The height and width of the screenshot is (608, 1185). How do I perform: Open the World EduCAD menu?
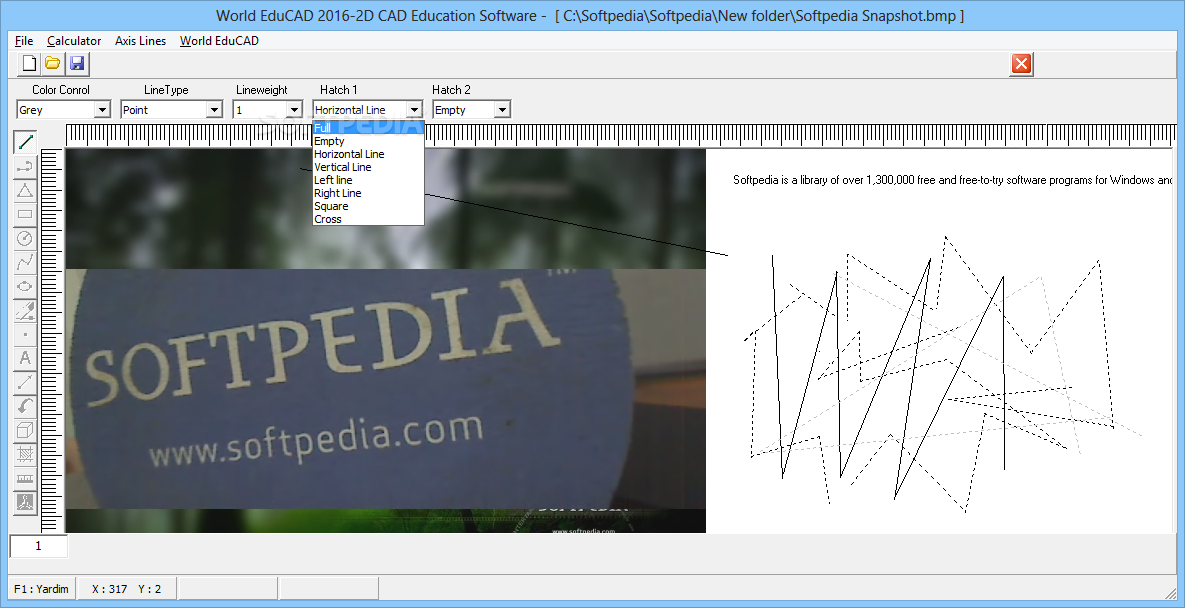coord(219,41)
